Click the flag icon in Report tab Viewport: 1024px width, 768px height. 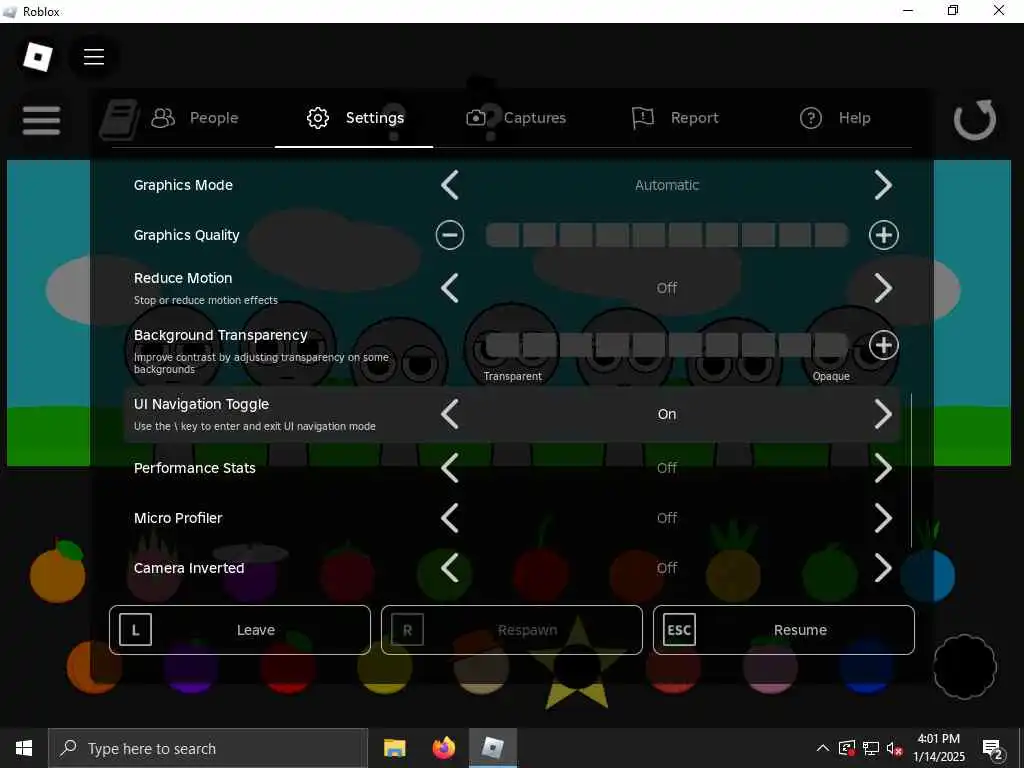coord(643,118)
